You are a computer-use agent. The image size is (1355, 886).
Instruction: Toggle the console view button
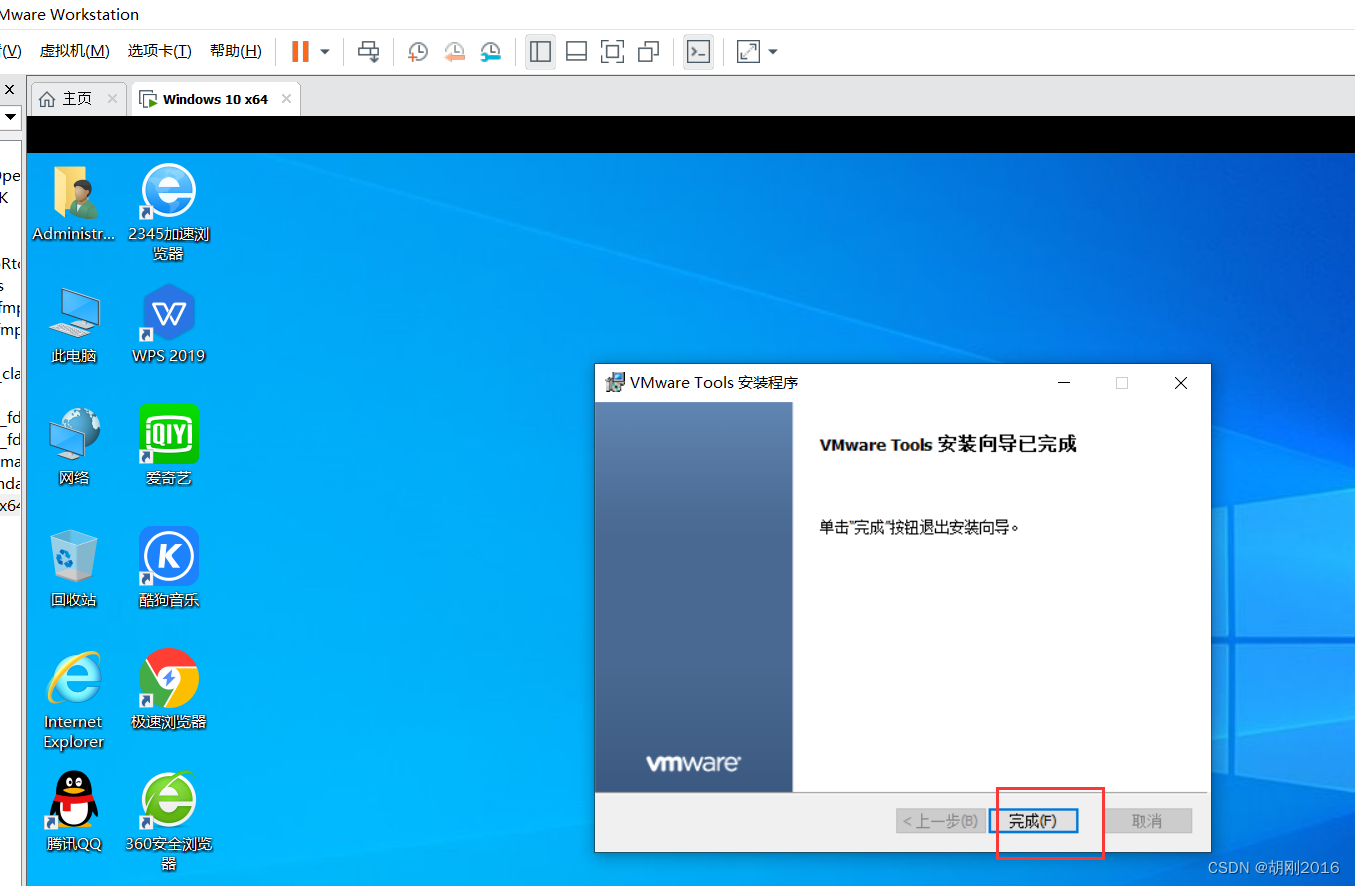click(x=699, y=51)
